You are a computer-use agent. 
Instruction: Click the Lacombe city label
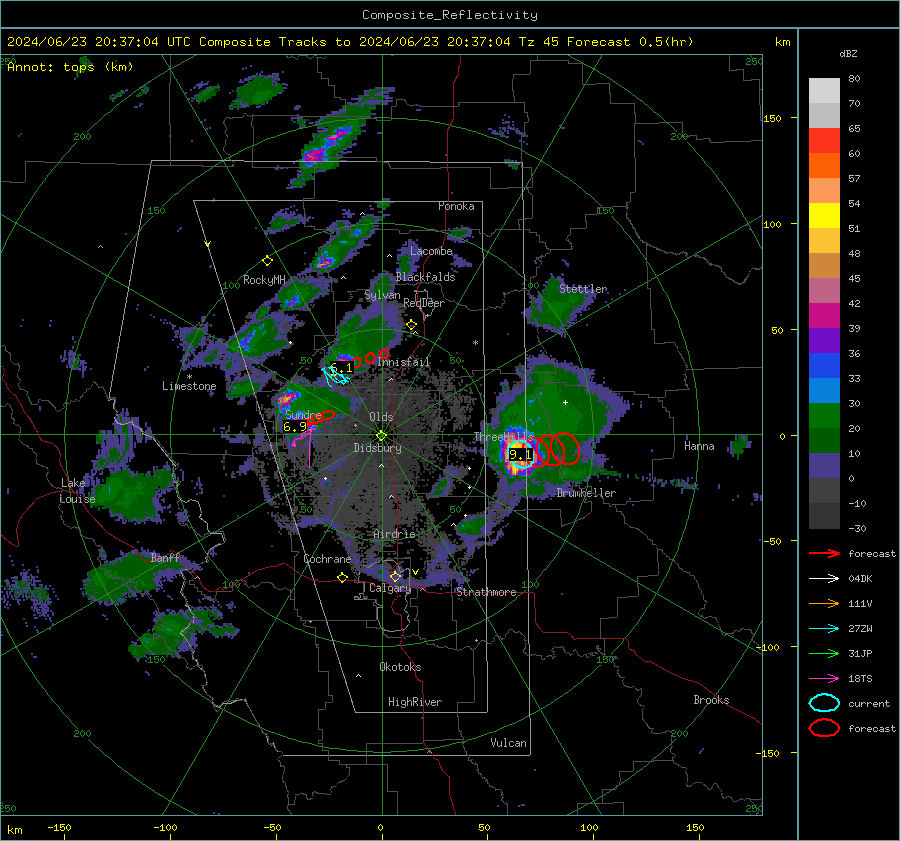431,251
